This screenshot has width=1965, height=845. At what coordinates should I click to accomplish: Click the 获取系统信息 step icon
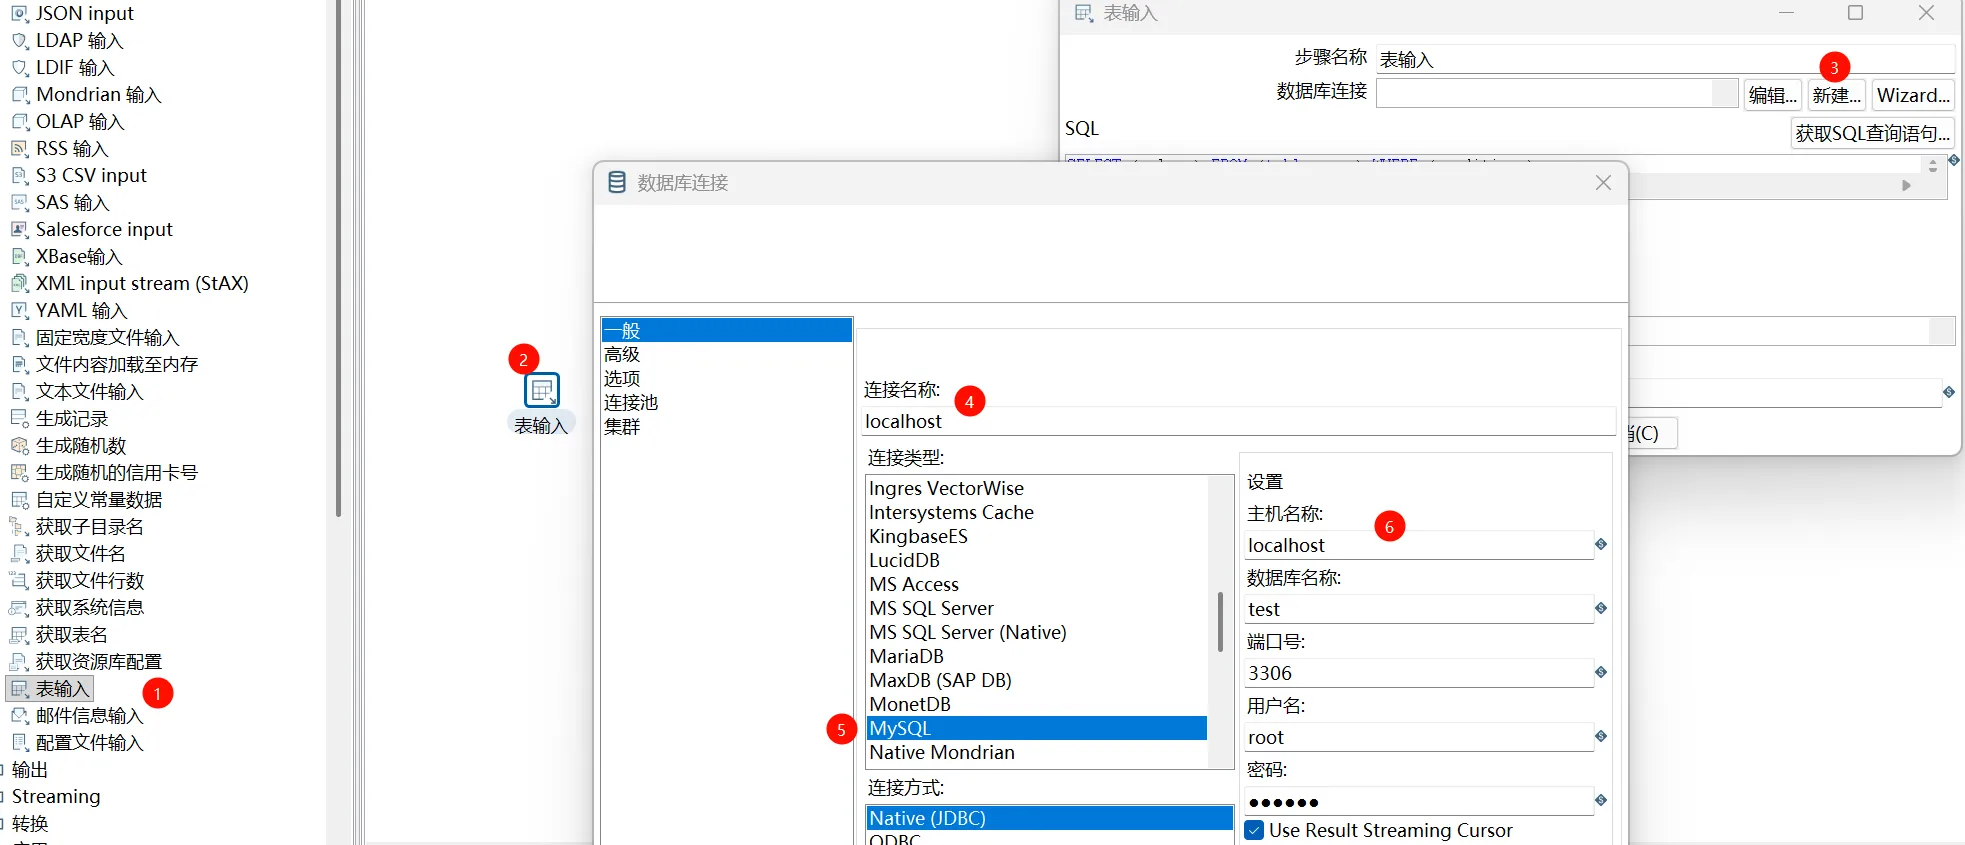point(19,608)
